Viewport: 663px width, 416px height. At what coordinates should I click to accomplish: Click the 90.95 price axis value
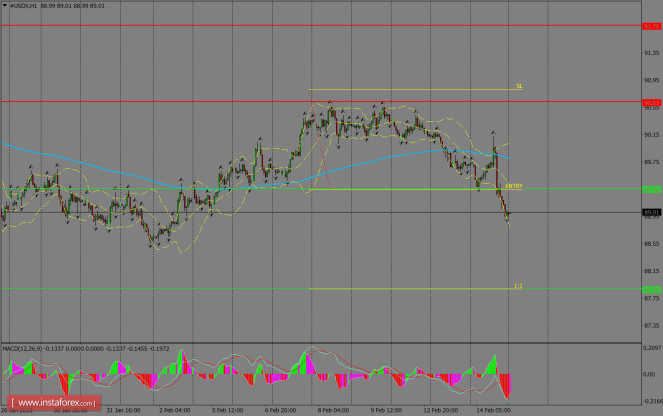(x=652, y=80)
